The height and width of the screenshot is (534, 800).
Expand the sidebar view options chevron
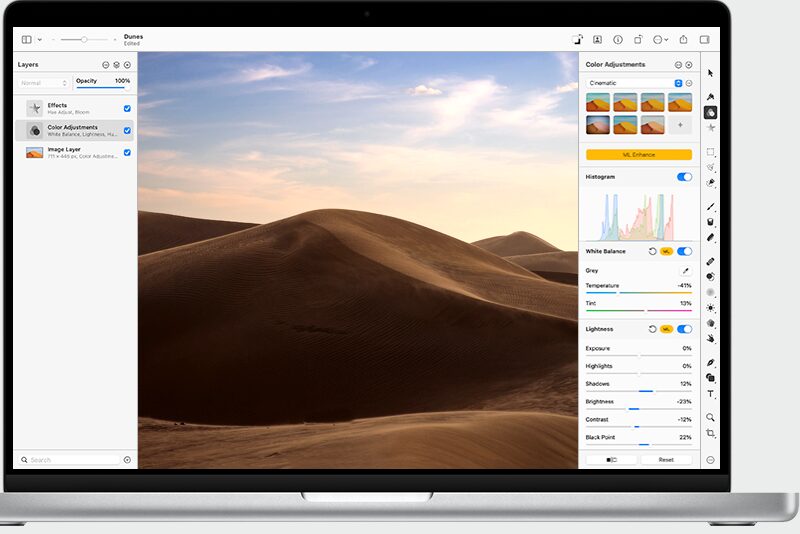tap(40, 40)
